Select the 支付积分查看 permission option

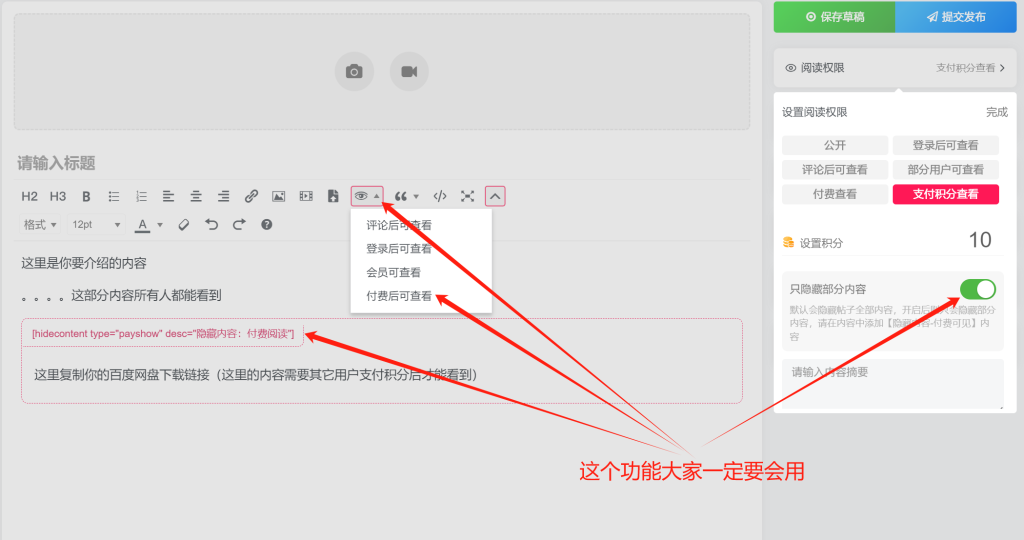(x=945, y=194)
